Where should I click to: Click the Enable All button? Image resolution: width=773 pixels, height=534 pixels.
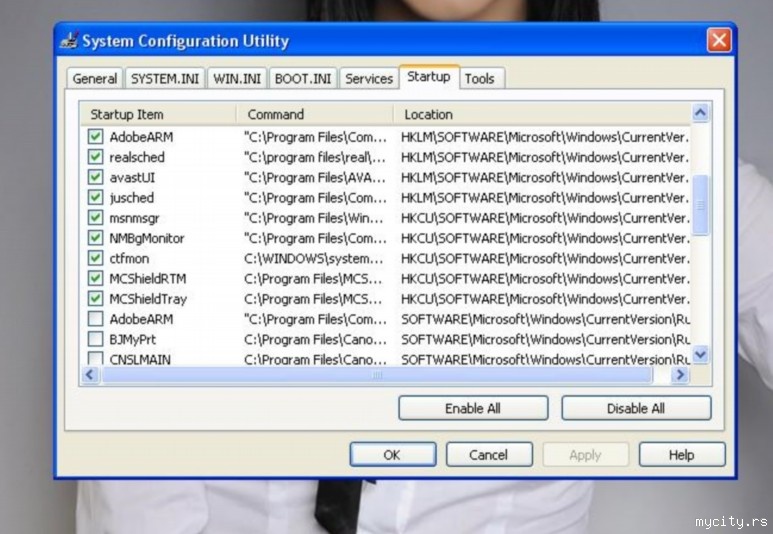point(473,408)
